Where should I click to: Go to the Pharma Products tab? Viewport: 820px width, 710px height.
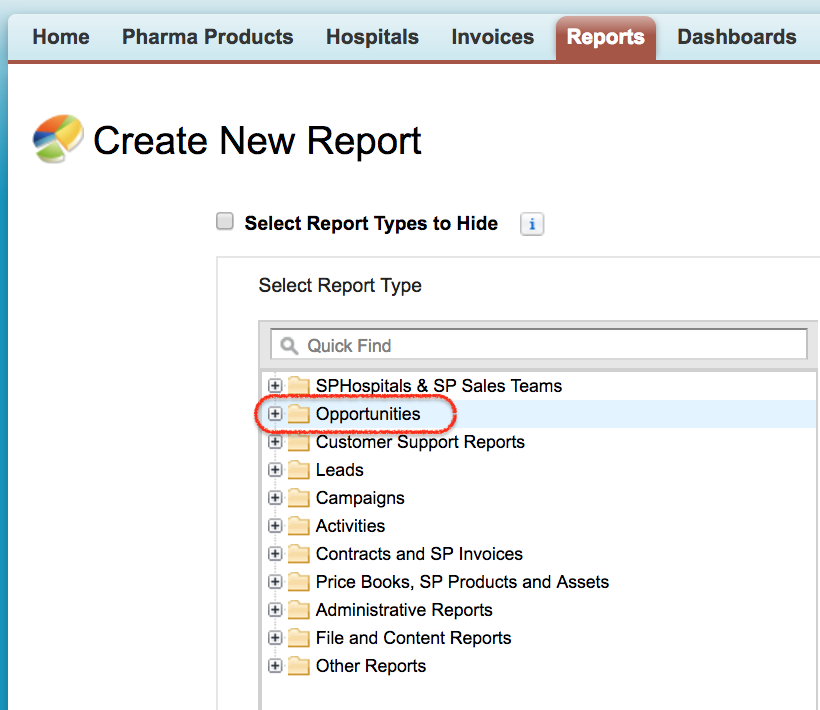208,37
